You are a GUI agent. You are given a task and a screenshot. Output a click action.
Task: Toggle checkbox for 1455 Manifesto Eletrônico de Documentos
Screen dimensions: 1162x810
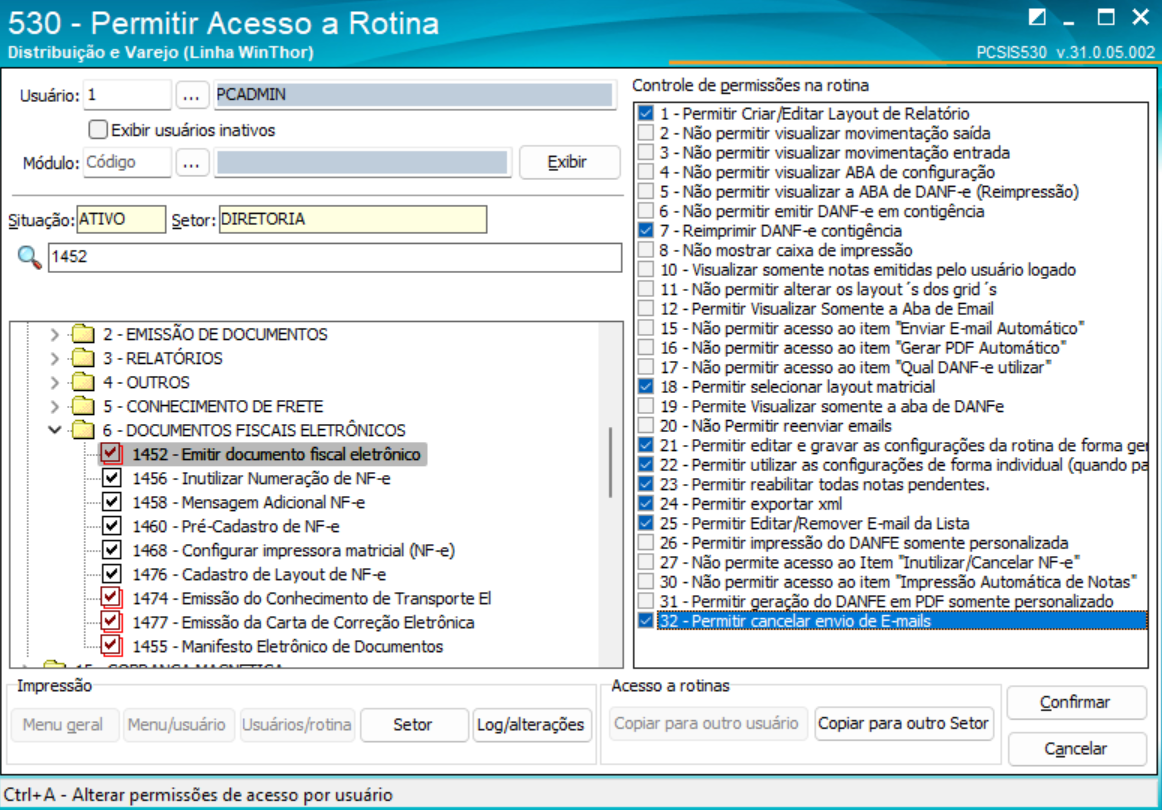click(111, 645)
